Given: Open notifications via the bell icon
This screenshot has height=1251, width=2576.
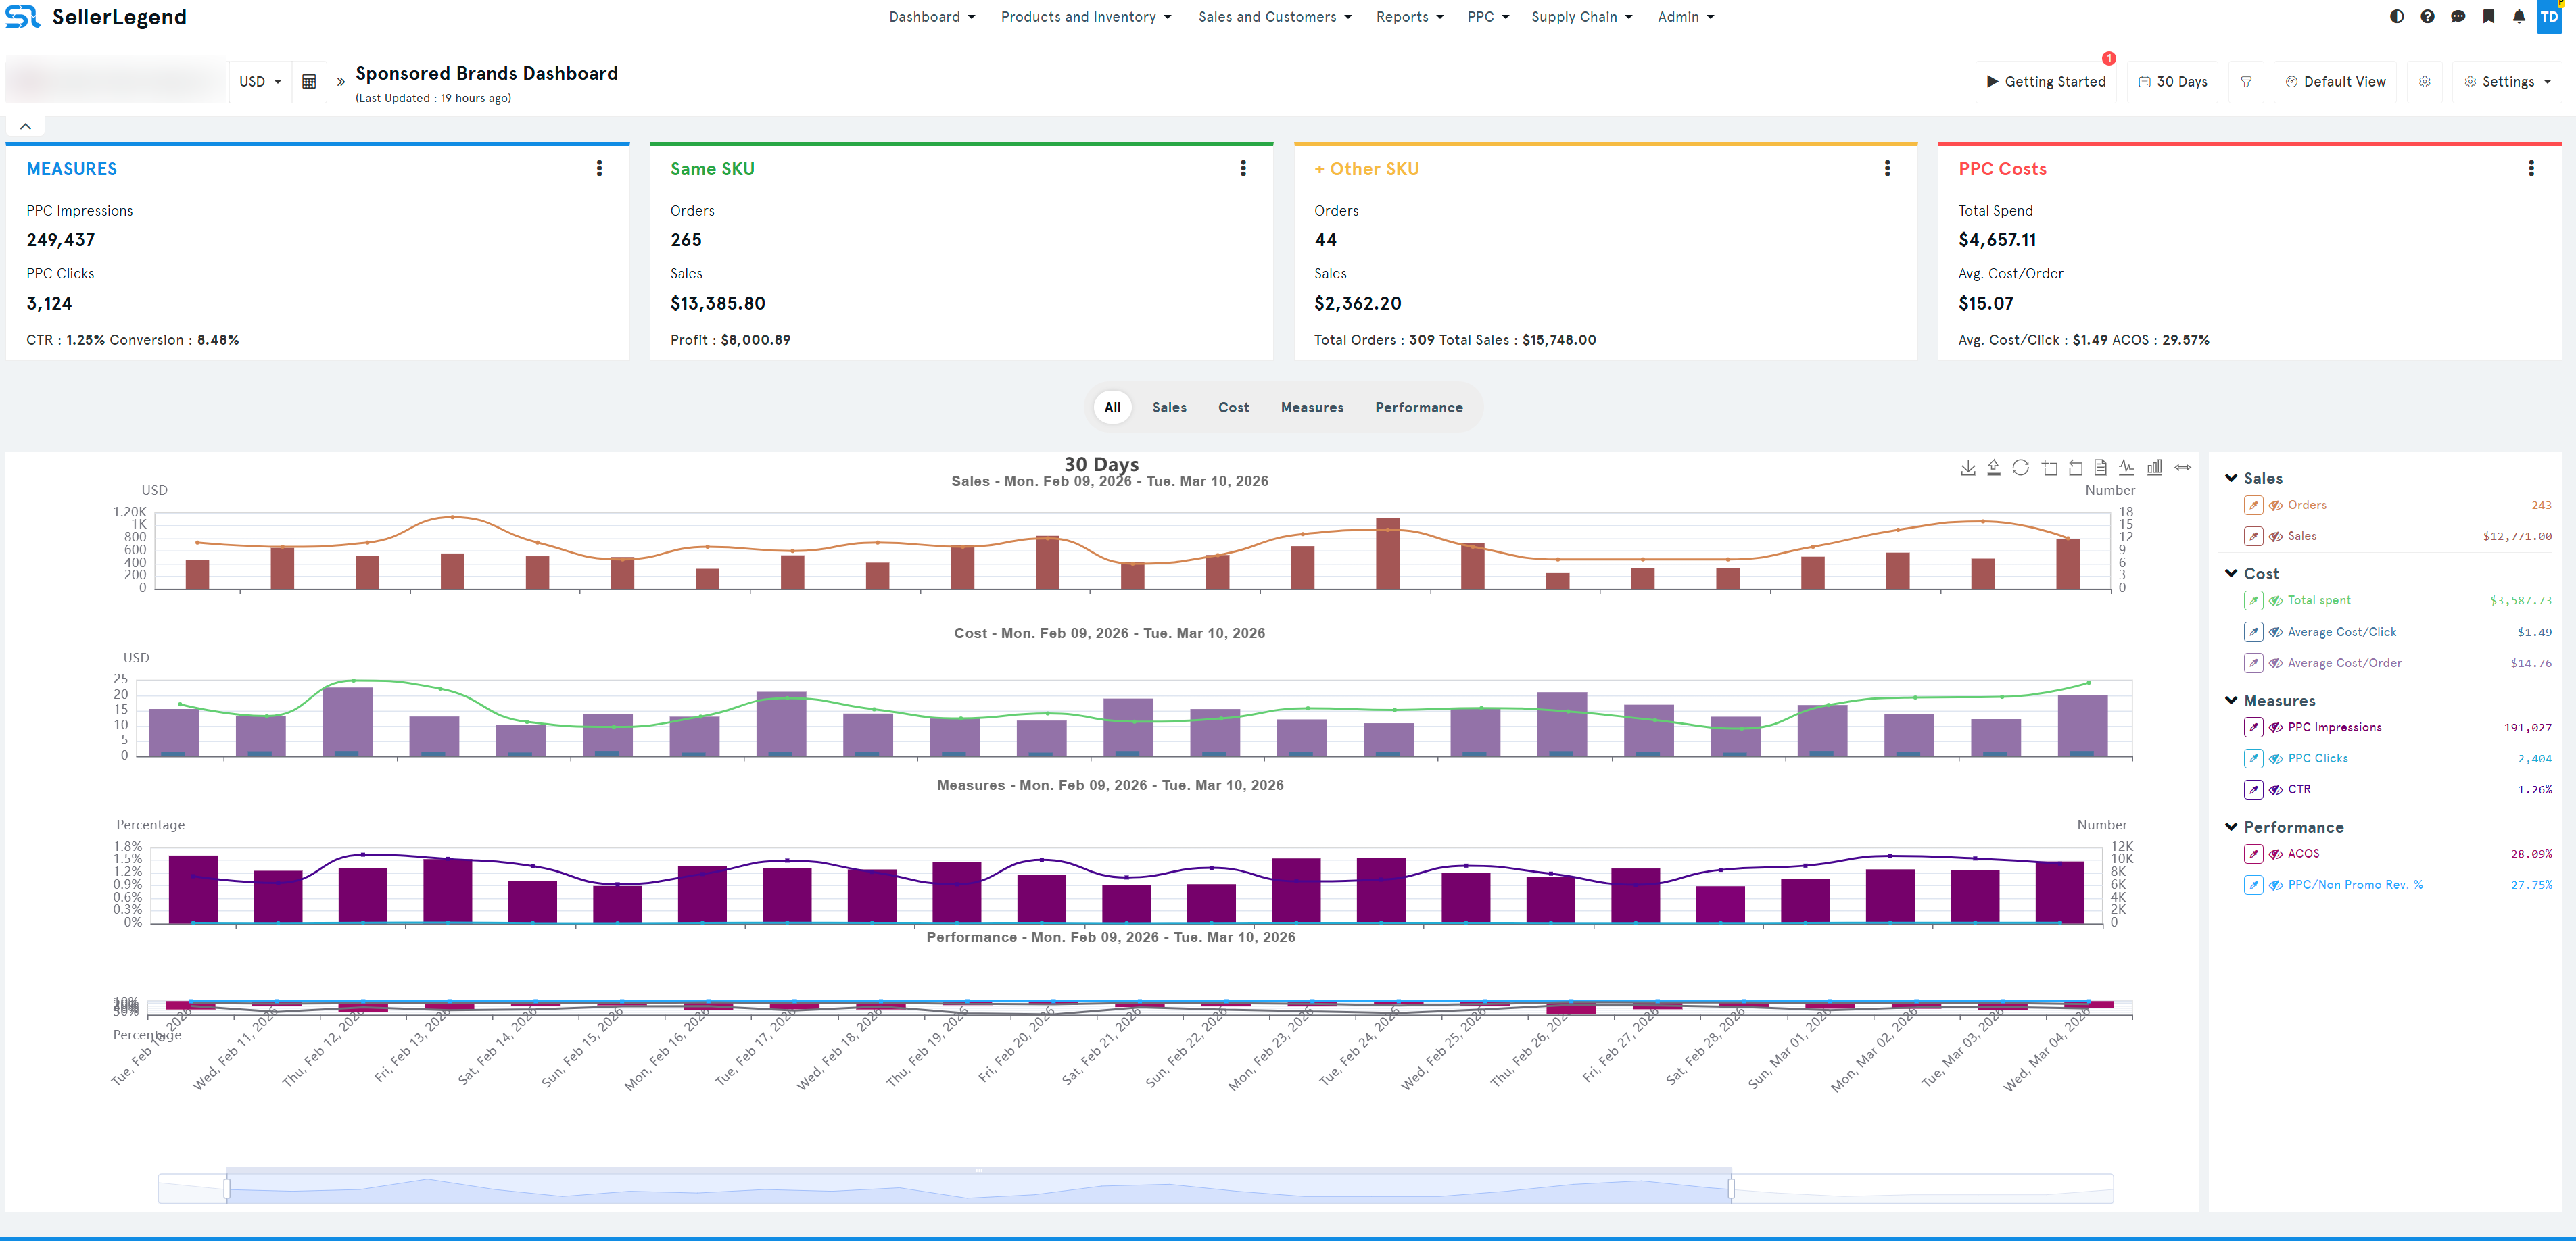Looking at the screenshot, I should 2519,17.
